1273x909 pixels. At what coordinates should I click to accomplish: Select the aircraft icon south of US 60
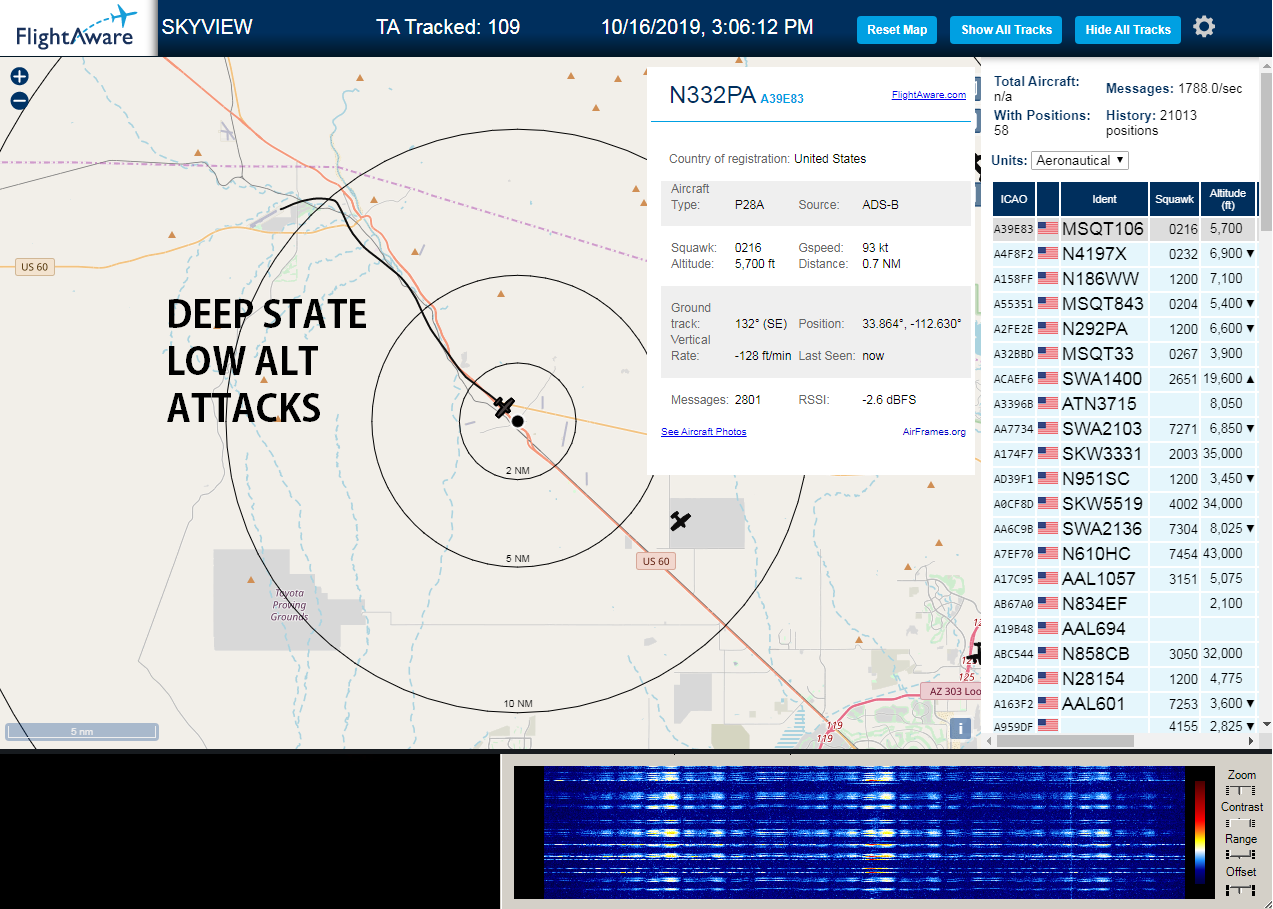tap(681, 521)
